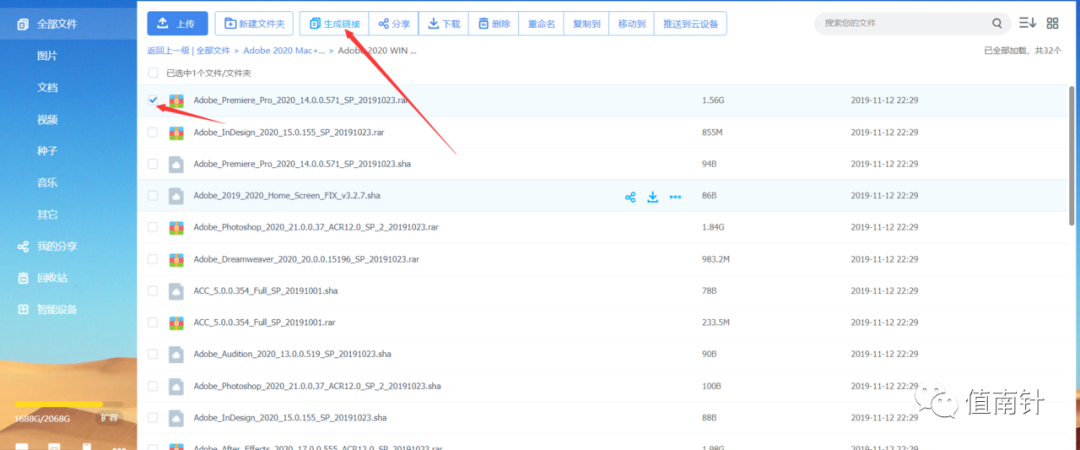
Task: Select 视频 category in sidebar
Action: click(x=47, y=119)
